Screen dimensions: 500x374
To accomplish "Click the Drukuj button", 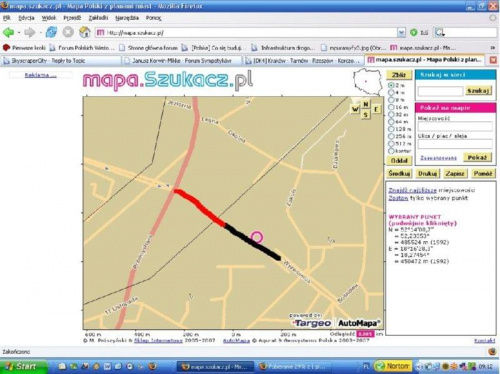I will click(x=427, y=173).
